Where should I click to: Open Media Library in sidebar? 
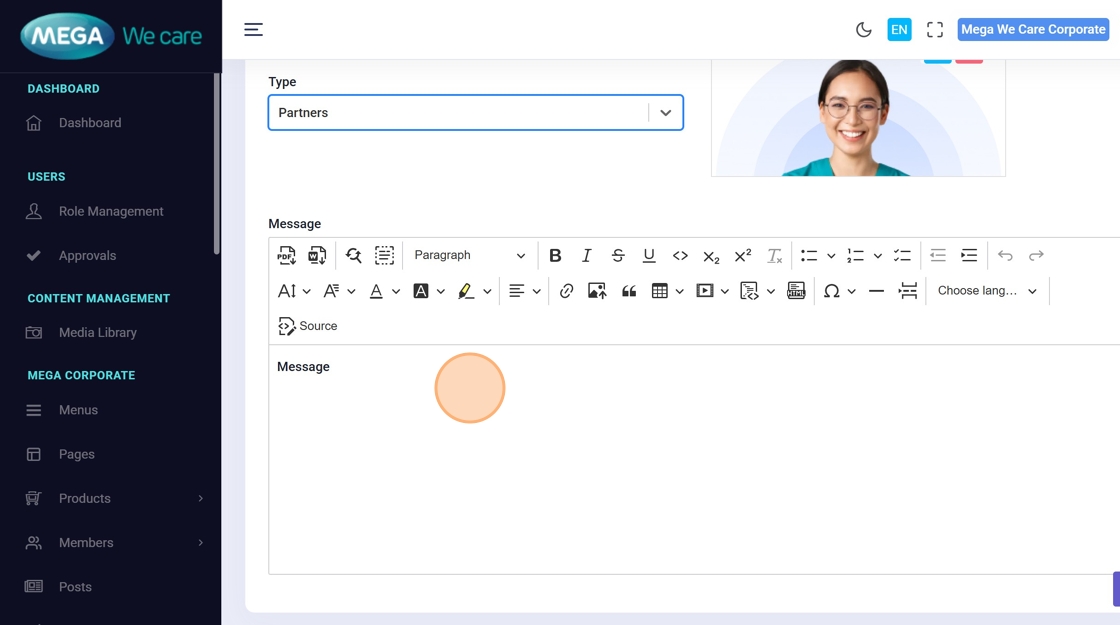[x=97, y=333]
